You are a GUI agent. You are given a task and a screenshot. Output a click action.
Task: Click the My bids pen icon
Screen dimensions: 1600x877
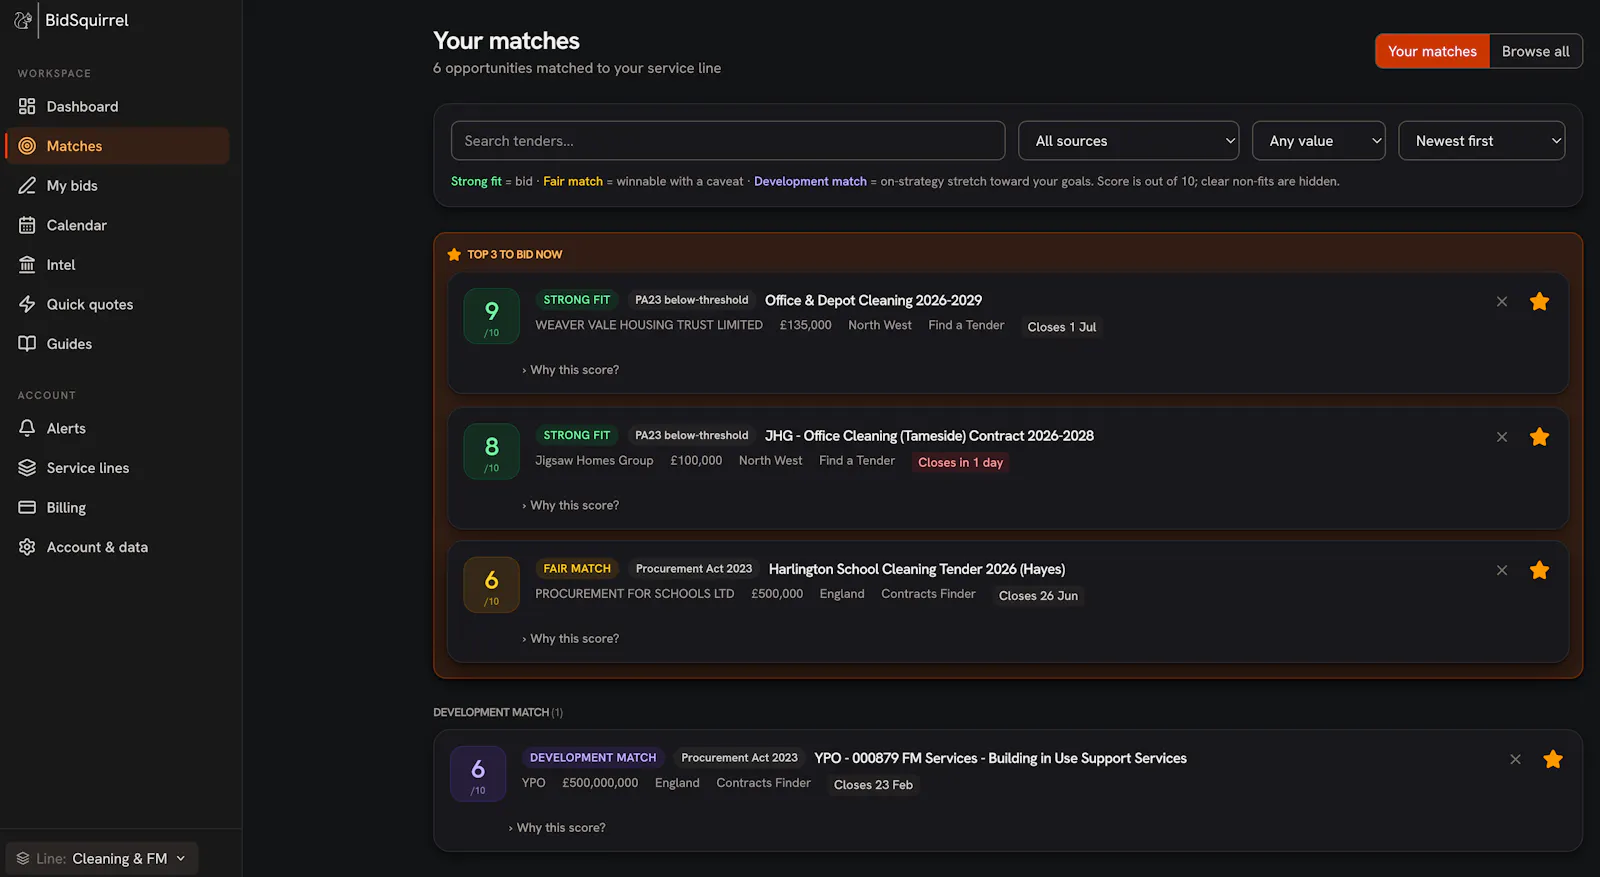pos(27,186)
